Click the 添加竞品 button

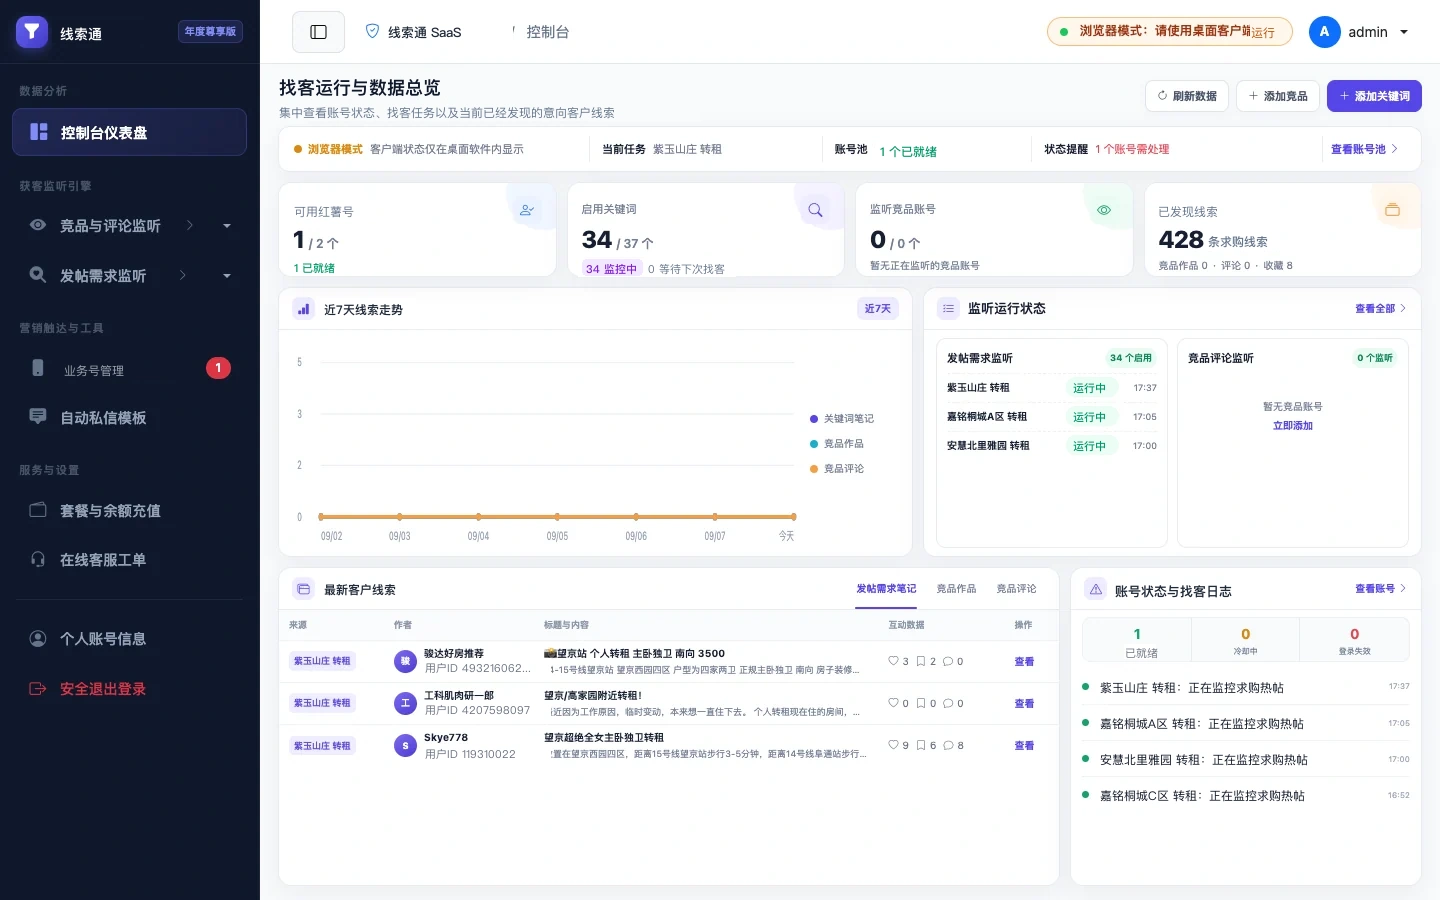pos(1278,96)
